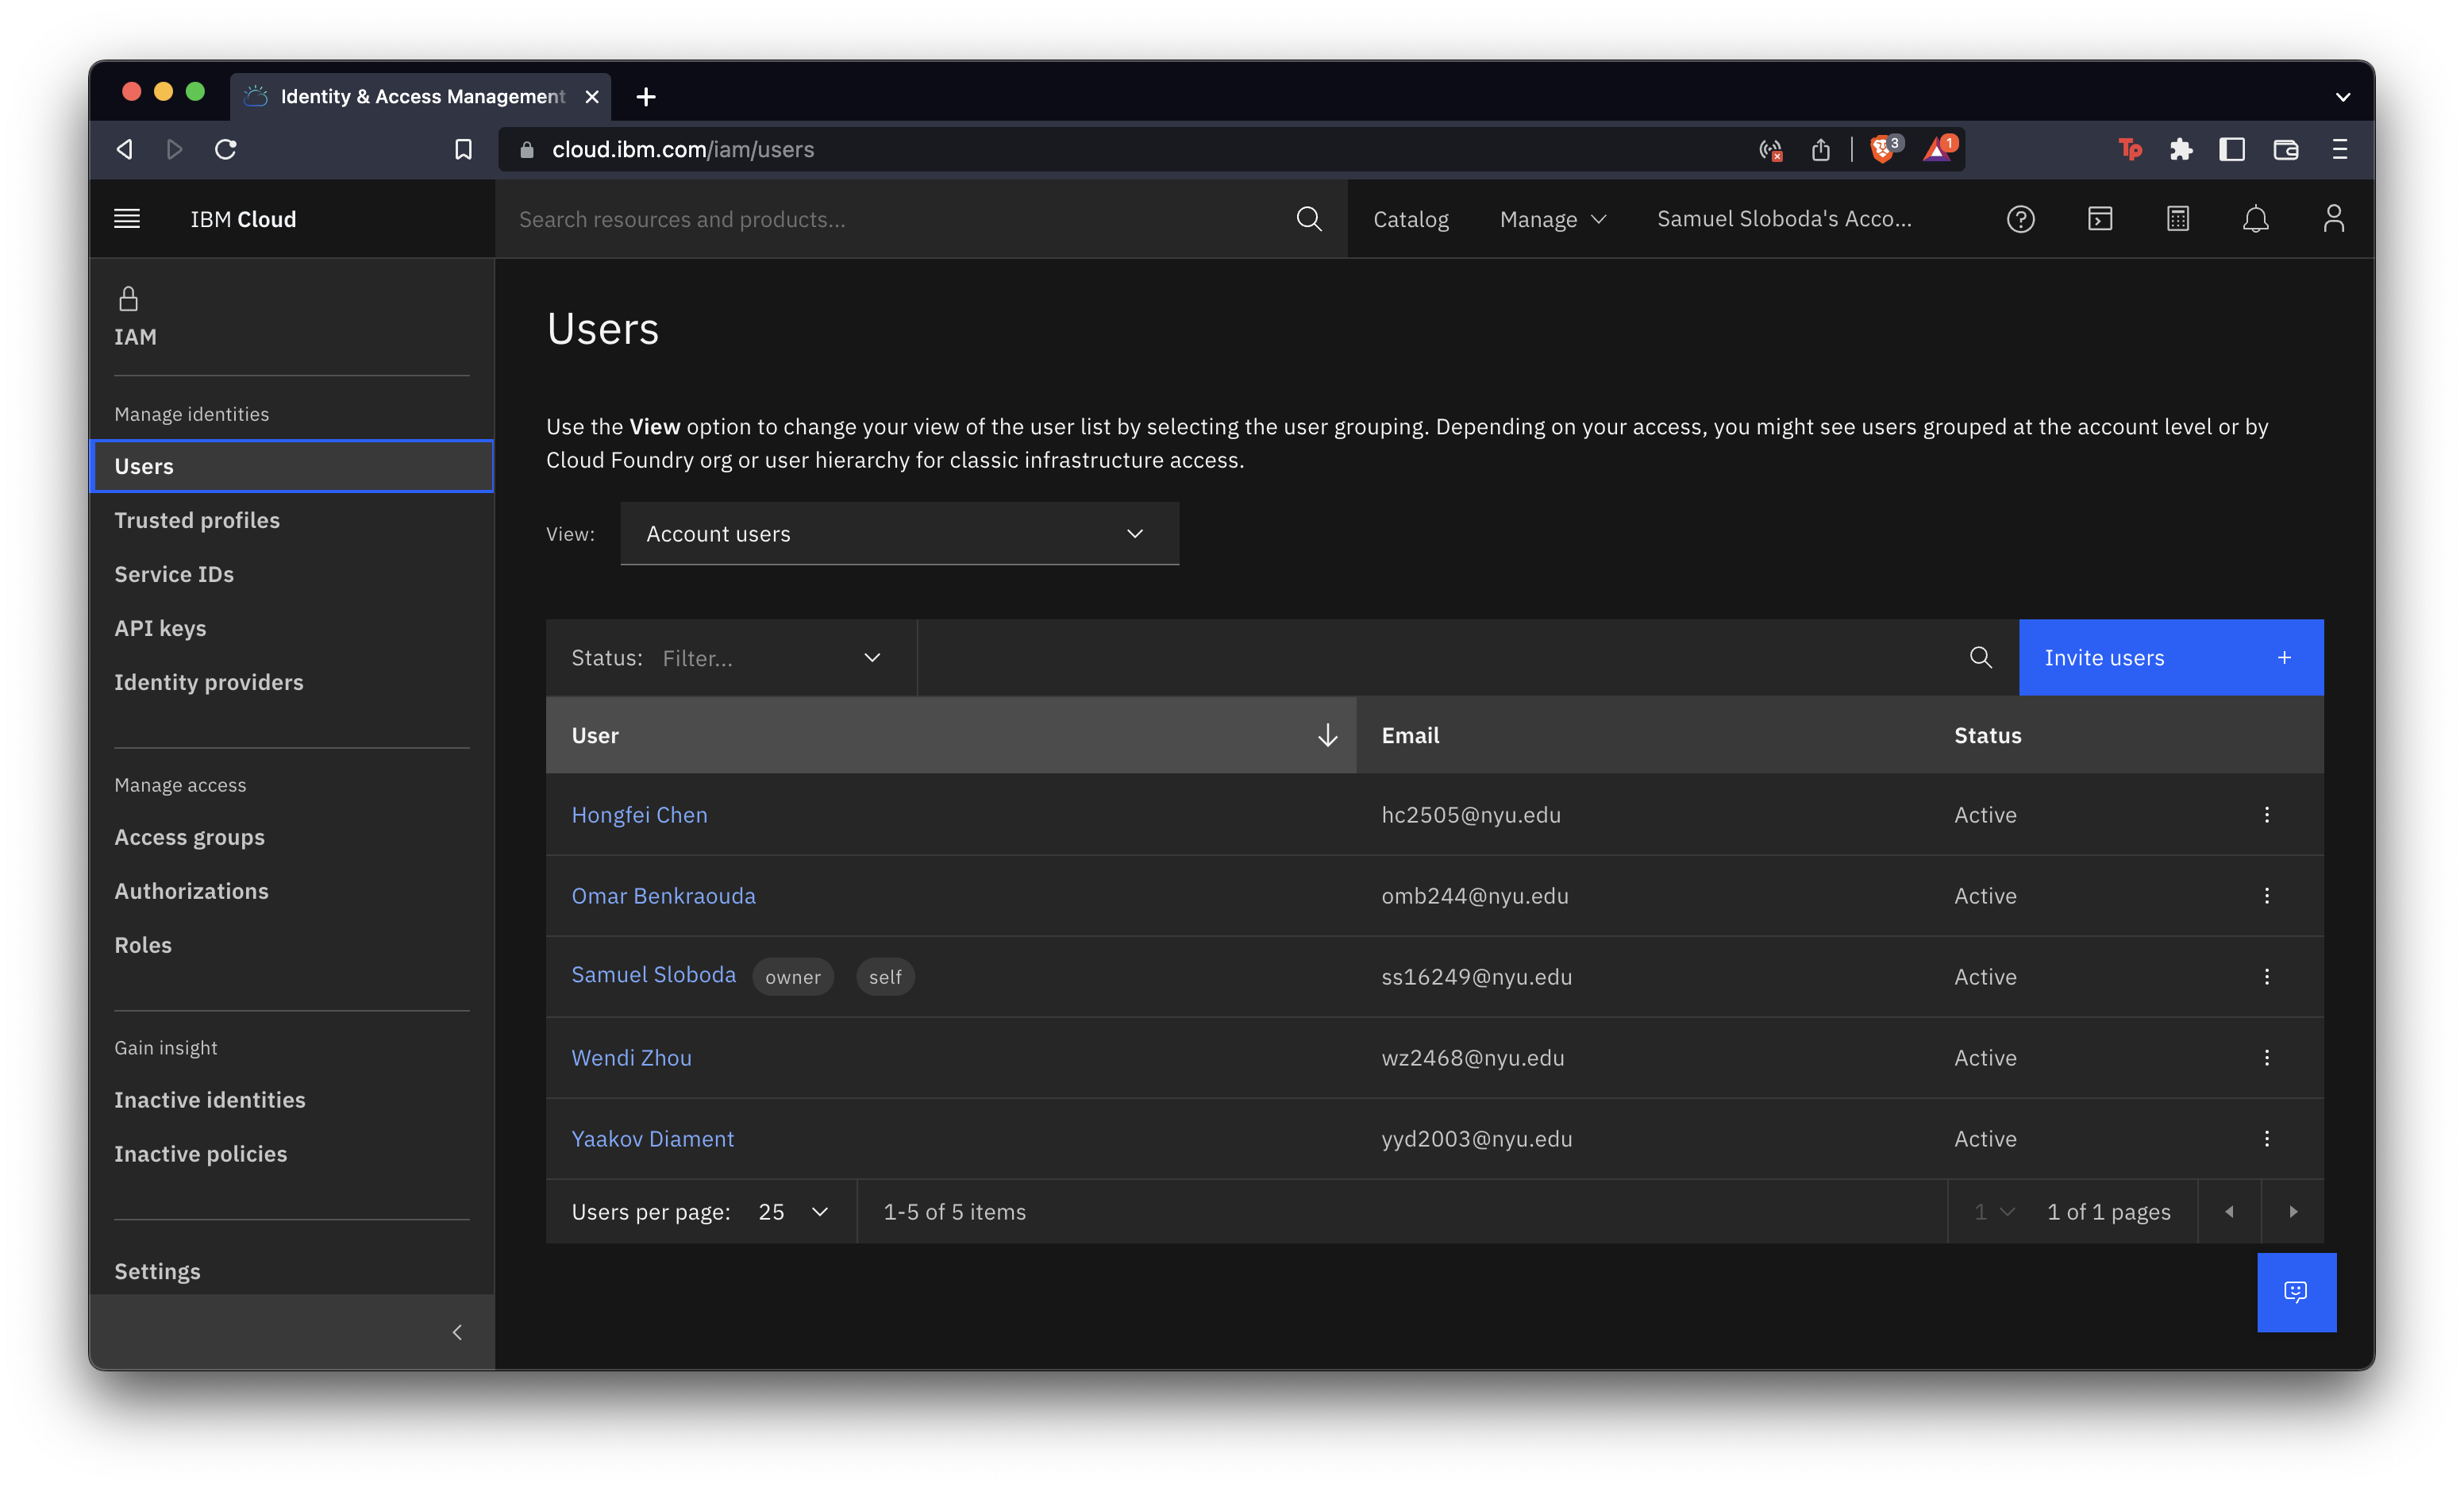This screenshot has height=1488, width=2464.
Task: Click the search icon in the users table
Action: click(x=1981, y=657)
